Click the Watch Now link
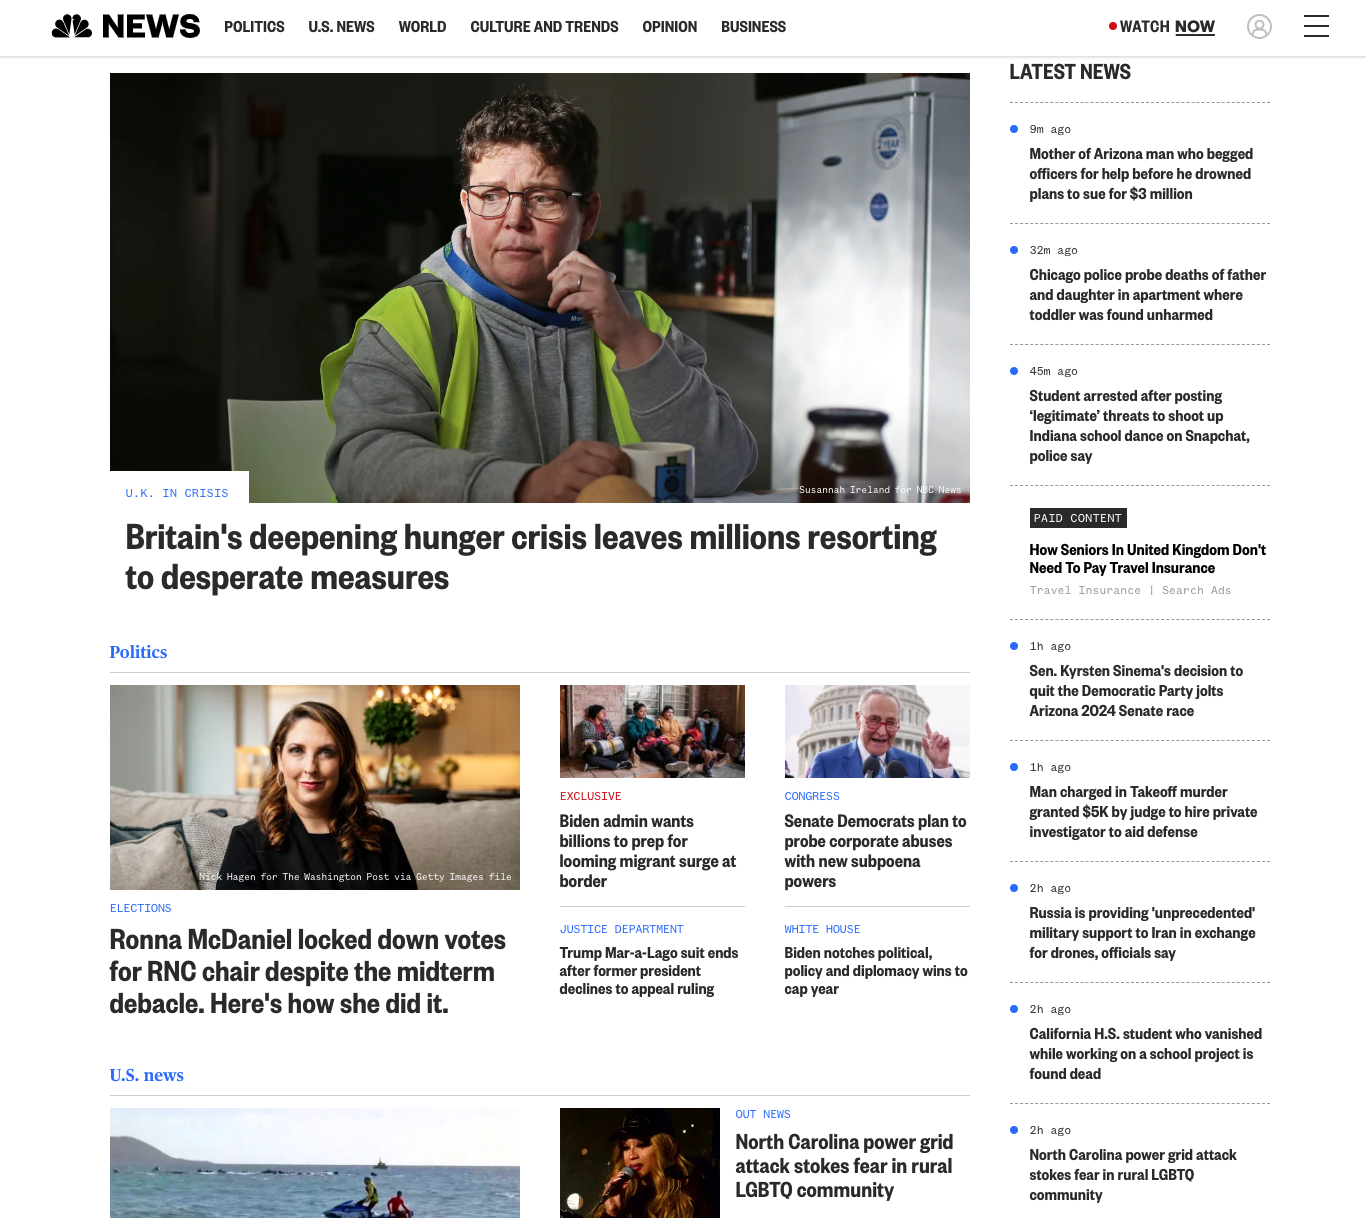Screen dimensions: 1366x1218 pos(1167,27)
